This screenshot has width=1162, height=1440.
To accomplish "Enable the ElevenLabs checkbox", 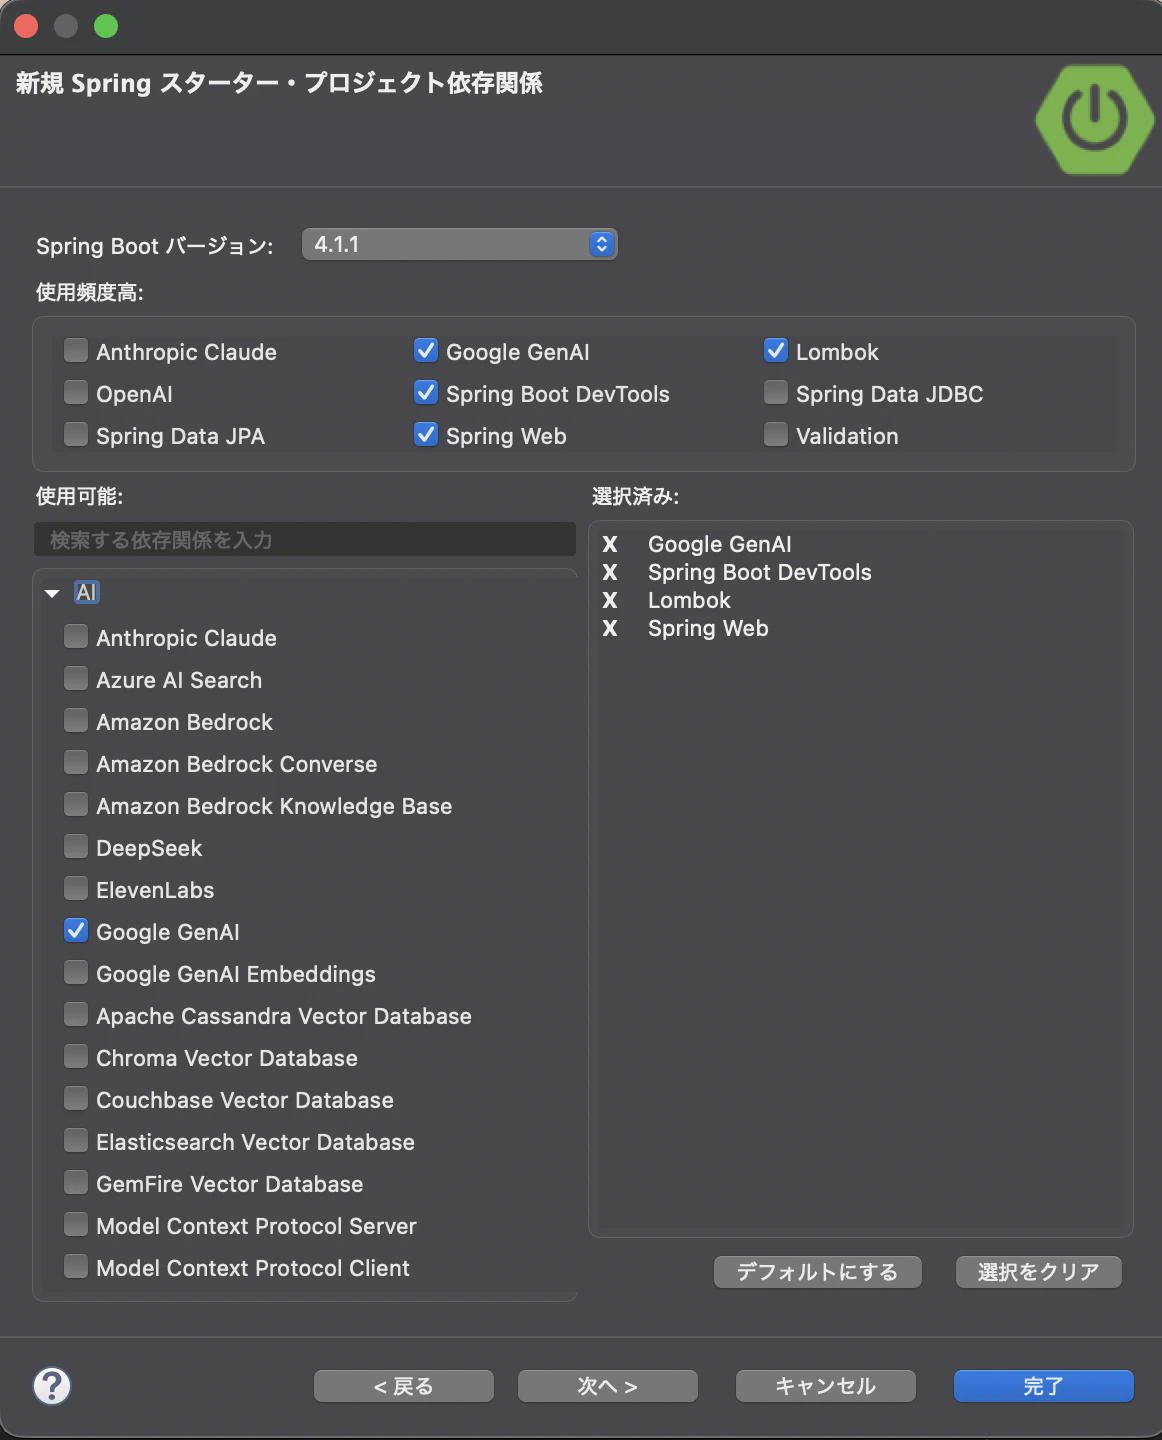I will coord(76,888).
